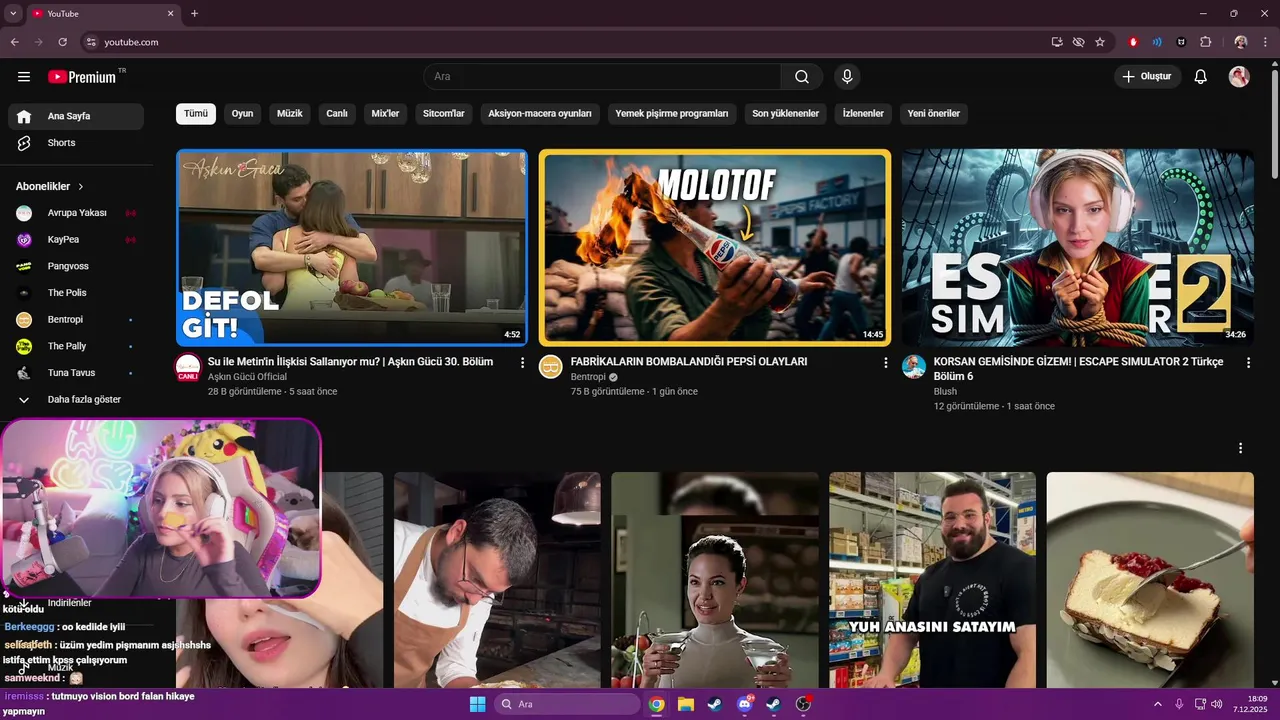Open Blush channel avatar under Escape Simulator
The image size is (1280, 720).
point(914,367)
